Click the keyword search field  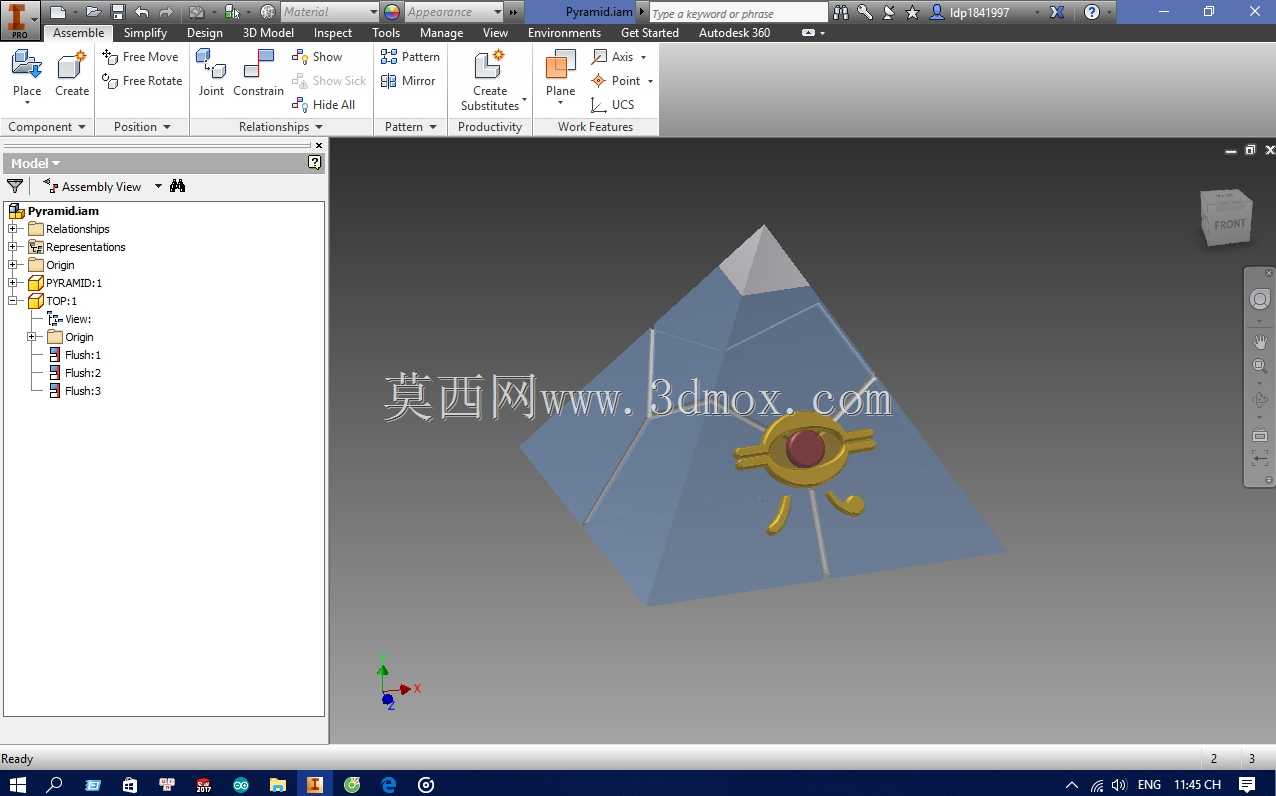click(738, 13)
